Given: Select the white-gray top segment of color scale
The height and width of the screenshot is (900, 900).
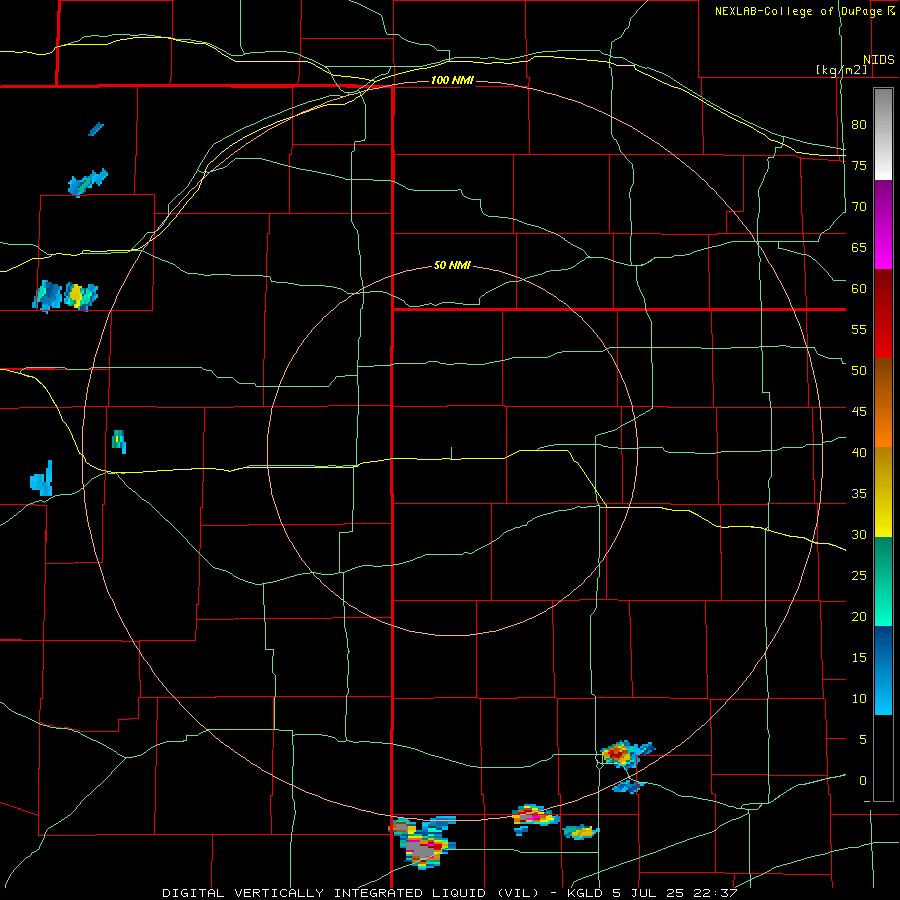Looking at the screenshot, I should pyautogui.click(x=883, y=134).
